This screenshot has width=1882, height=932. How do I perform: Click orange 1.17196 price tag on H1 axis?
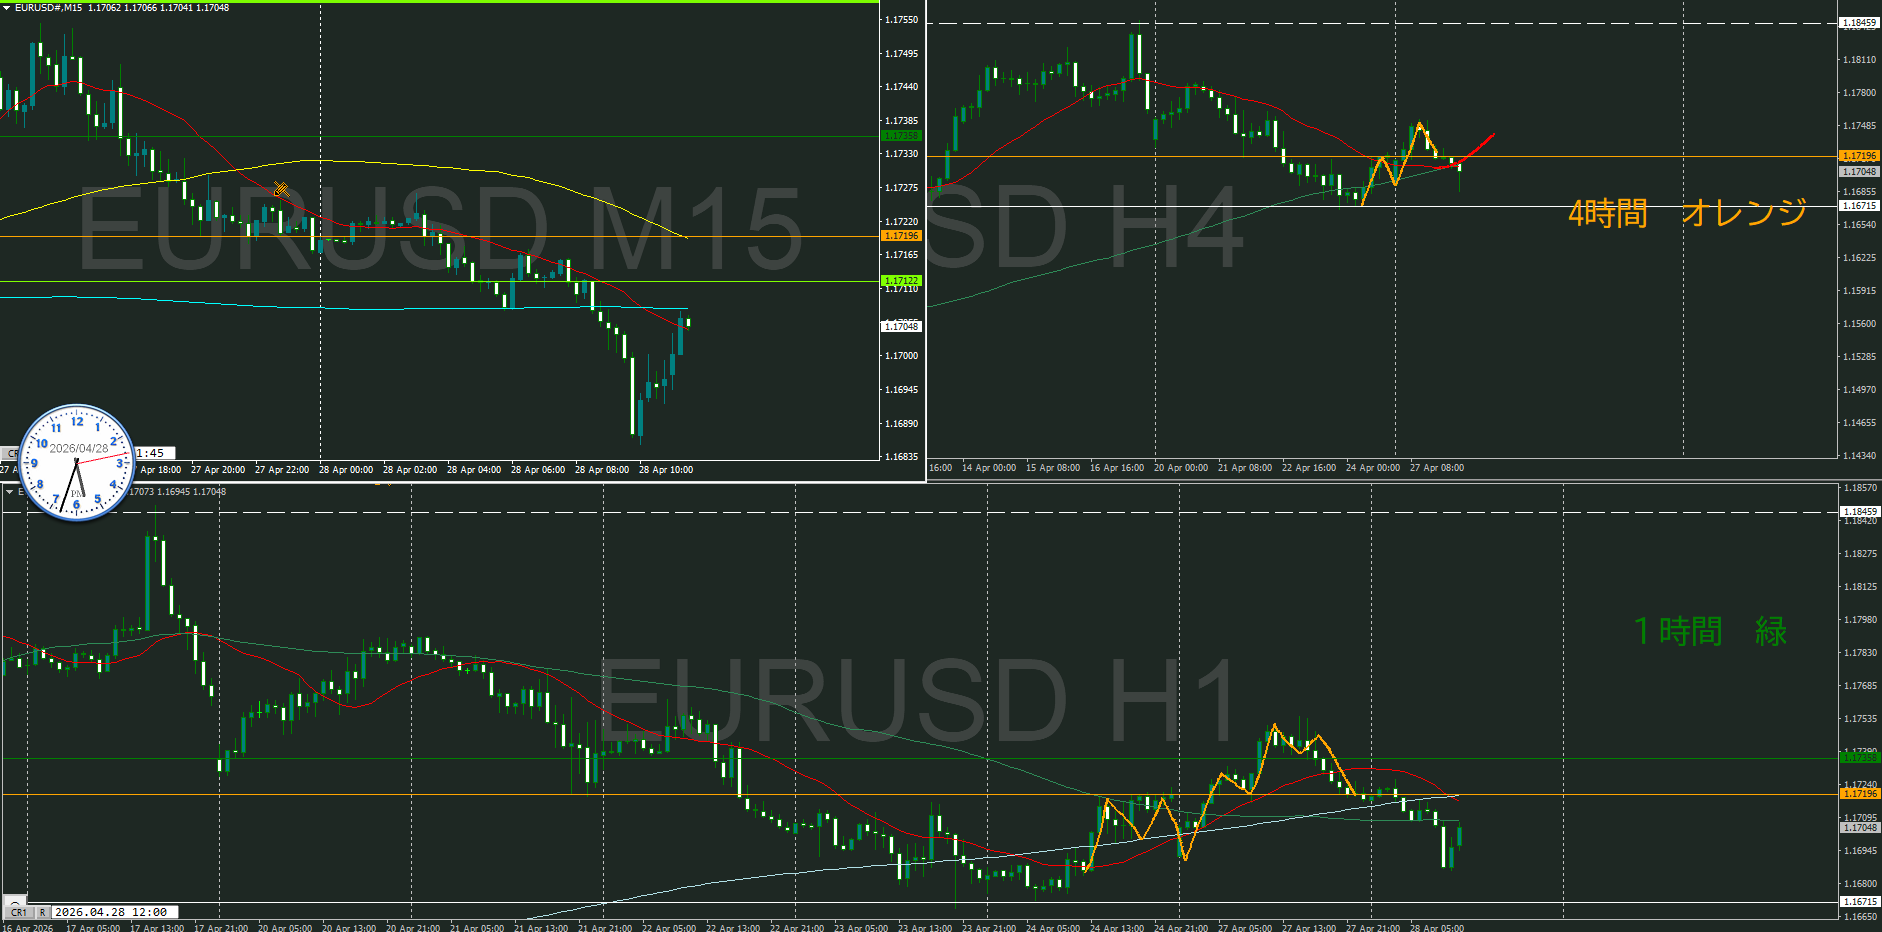coord(1859,793)
